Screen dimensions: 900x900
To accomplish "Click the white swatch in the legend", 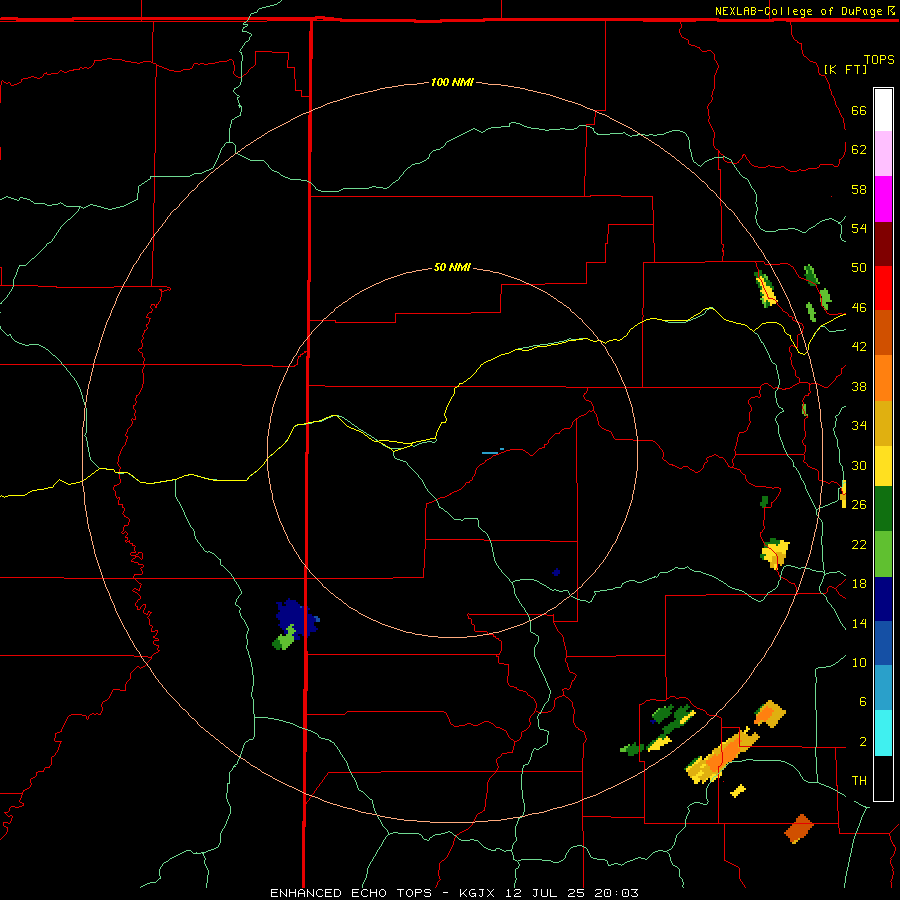I will pyautogui.click(x=883, y=110).
